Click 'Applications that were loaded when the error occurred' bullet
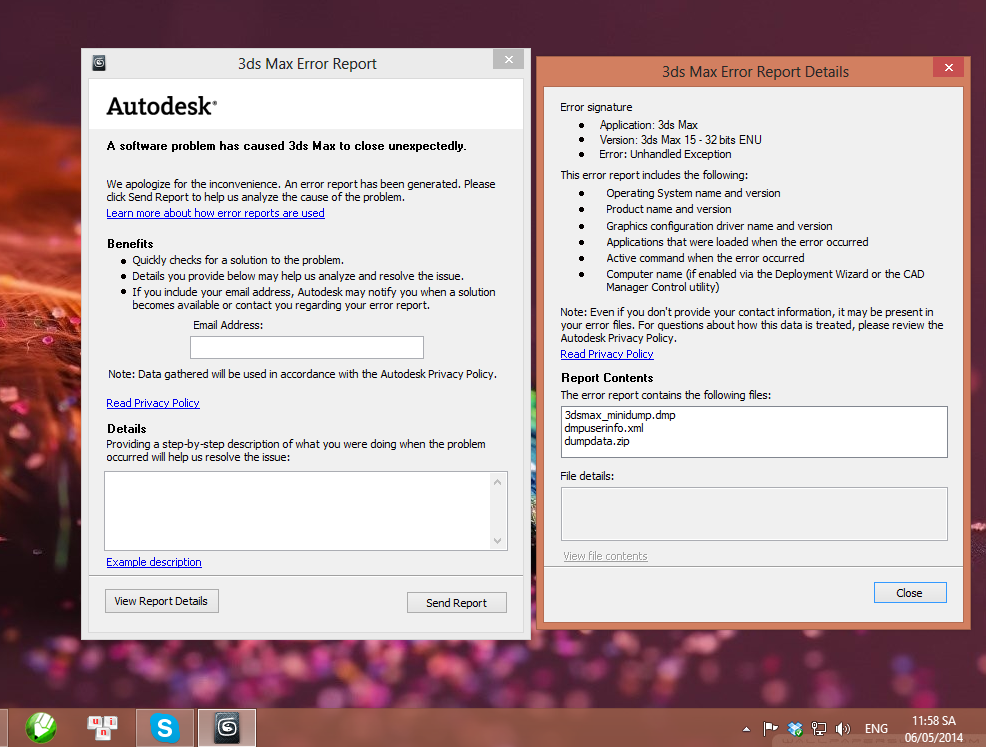Image resolution: width=986 pixels, height=747 pixels. [737, 242]
